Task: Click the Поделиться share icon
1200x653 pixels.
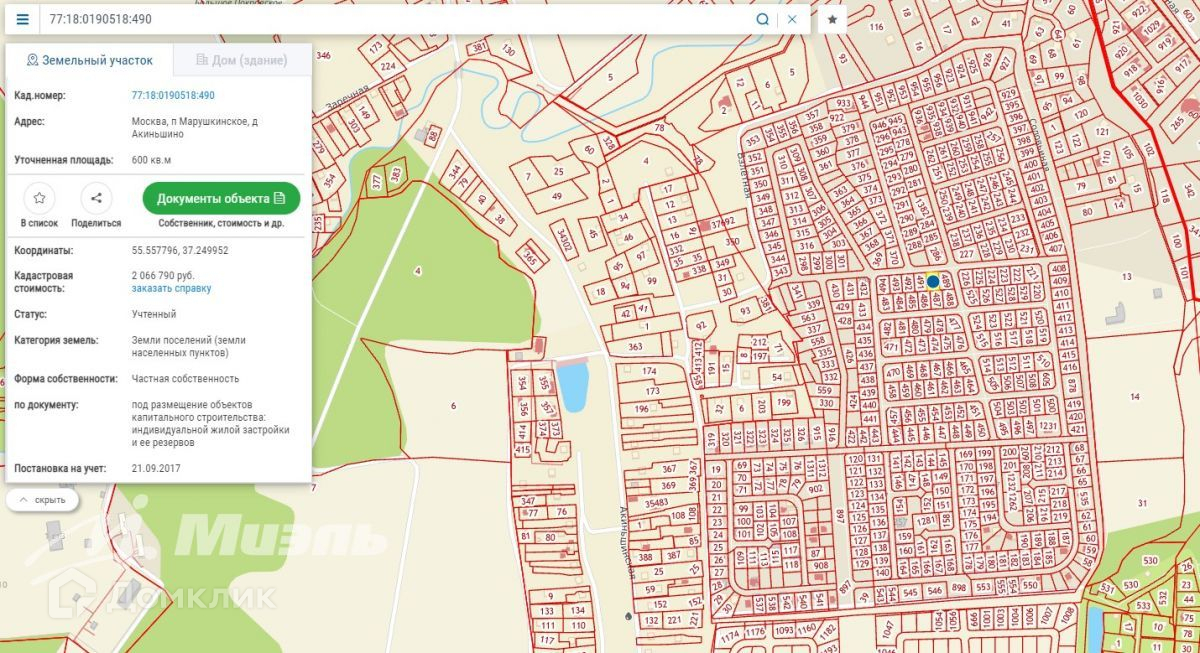Action: (x=96, y=198)
